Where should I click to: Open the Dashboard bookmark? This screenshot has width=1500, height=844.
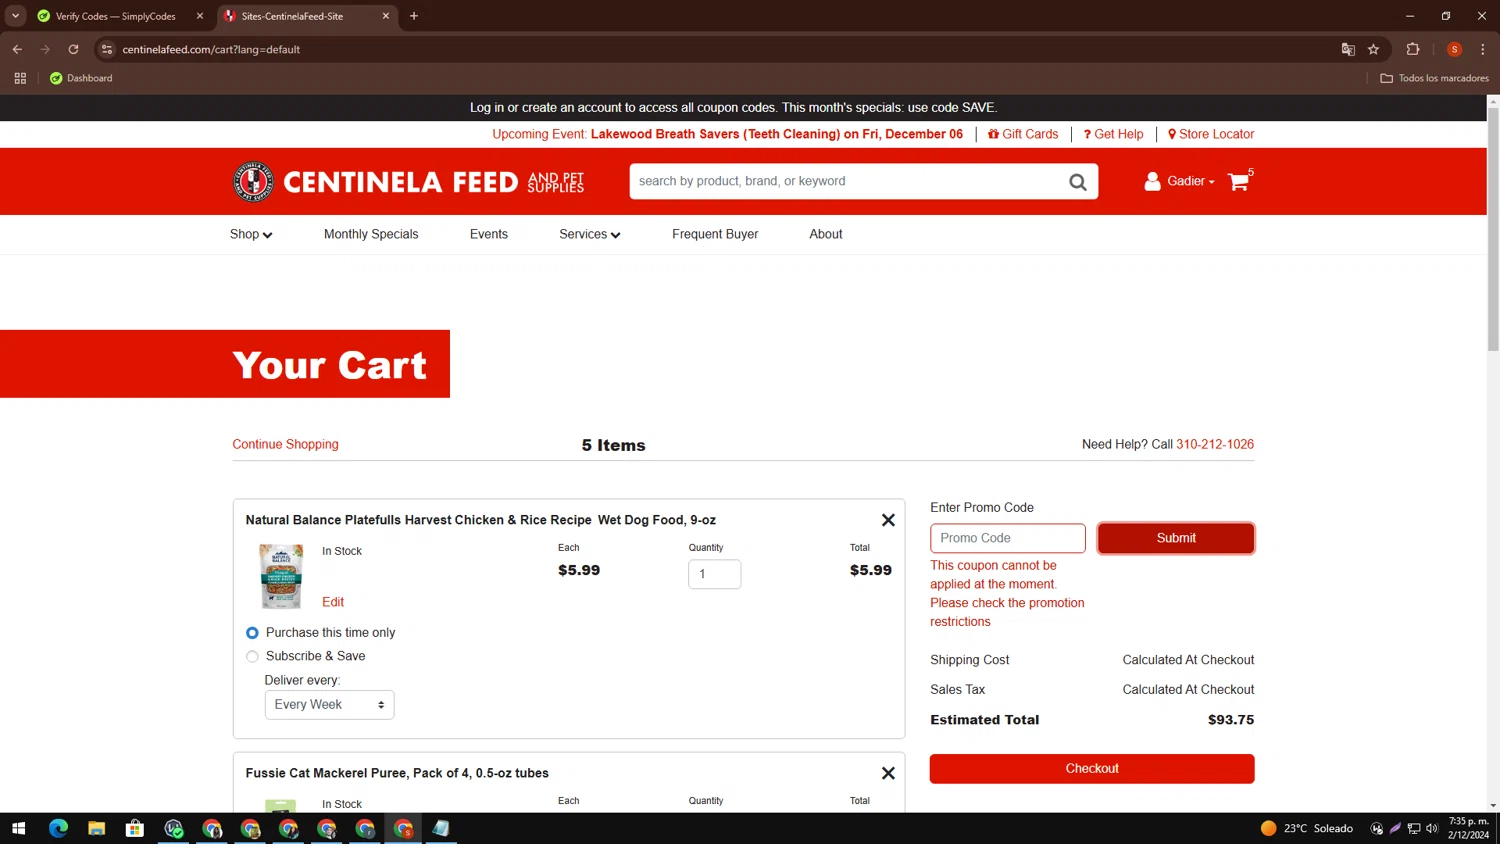point(81,78)
